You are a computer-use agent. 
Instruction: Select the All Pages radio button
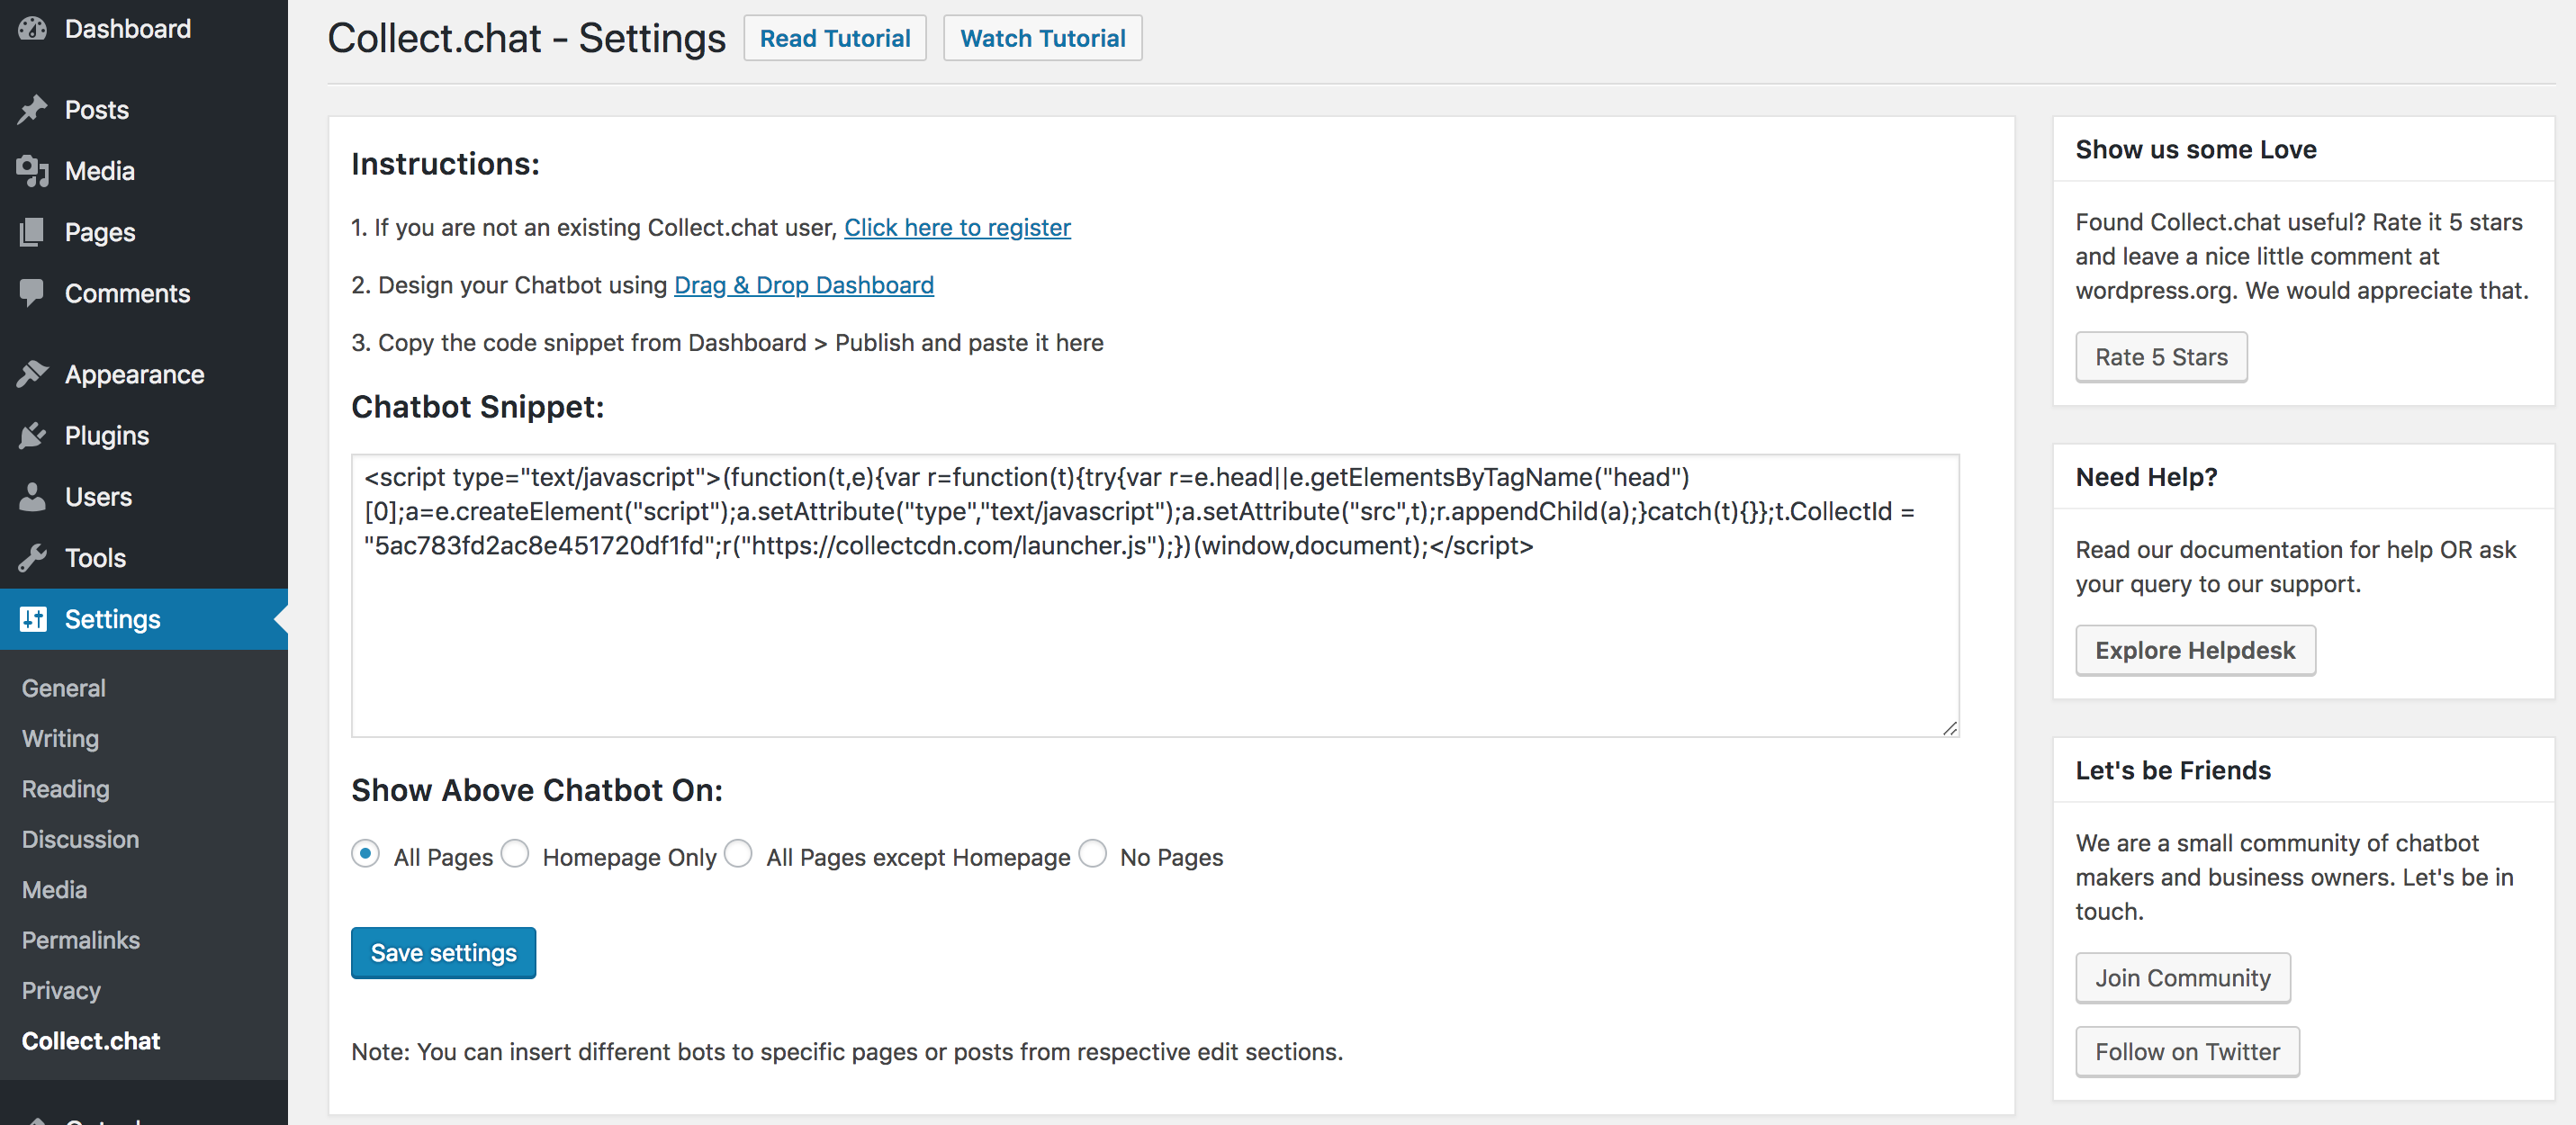click(x=366, y=854)
